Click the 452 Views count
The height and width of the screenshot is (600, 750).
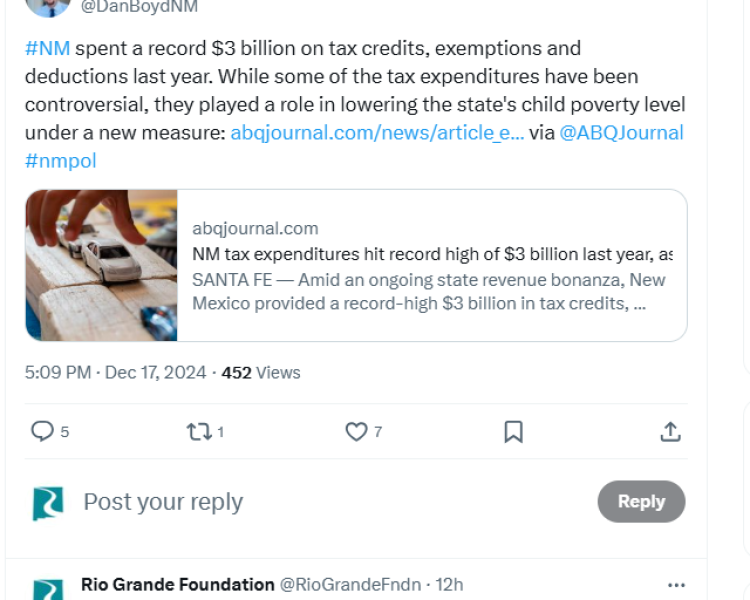pyautogui.click(x=261, y=372)
